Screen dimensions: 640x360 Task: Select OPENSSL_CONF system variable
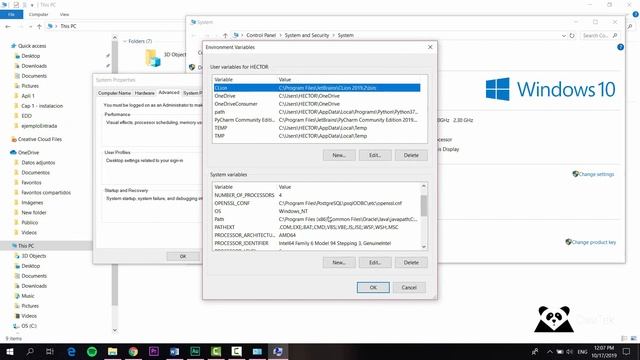317,203
